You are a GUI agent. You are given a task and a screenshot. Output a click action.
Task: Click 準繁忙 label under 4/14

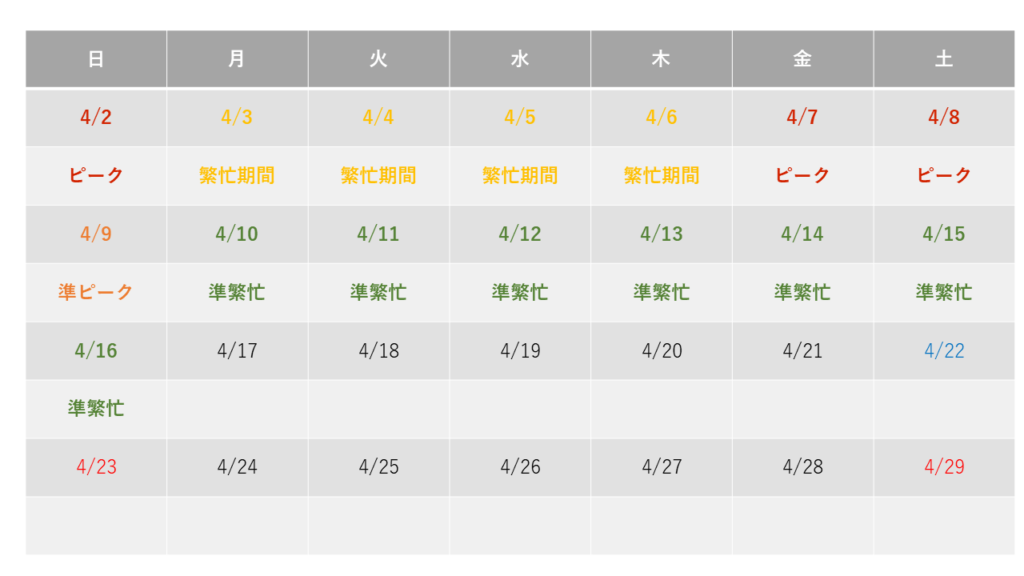[x=803, y=292]
